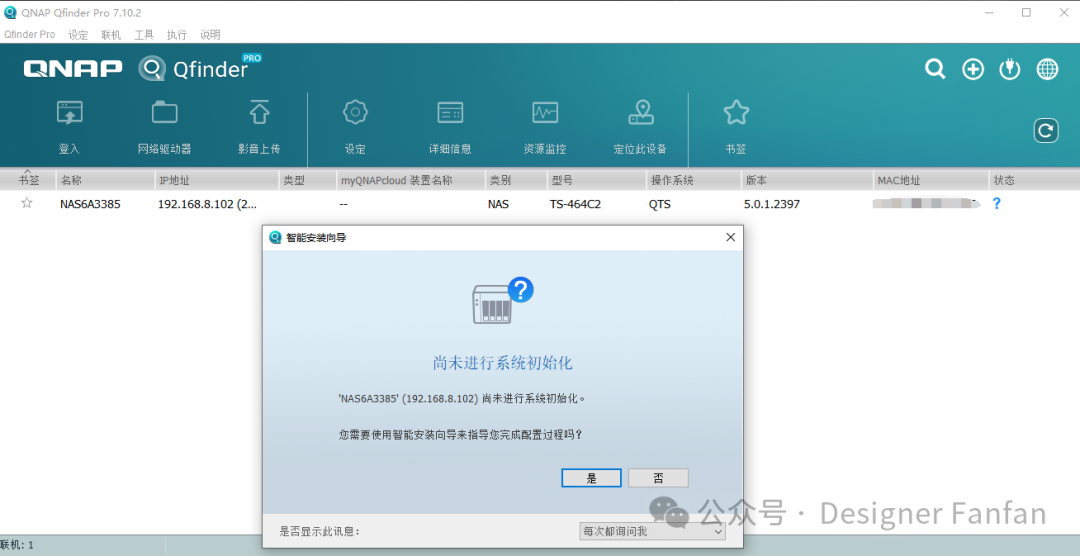Open the 网络驱动器 network drive tool
Image resolution: width=1080 pixels, height=556 pixels.
165,112
